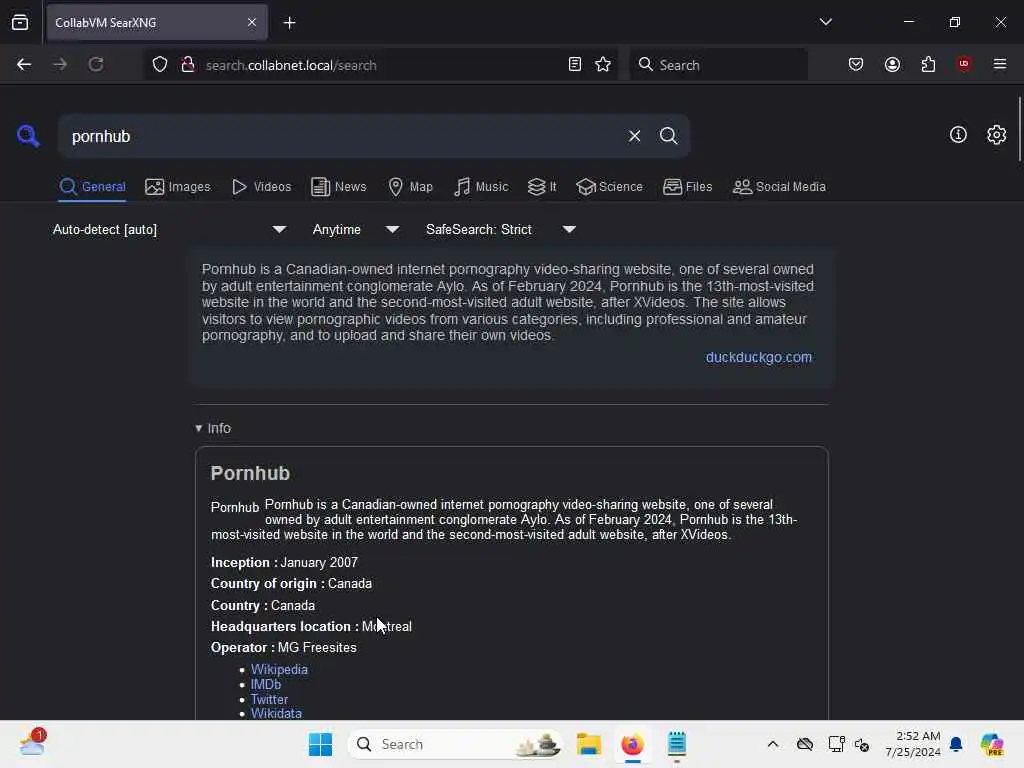Viewport: 1024px width, 768px height.
Task: Click the Windows taskbar Search box
Action: pos(455,744)
